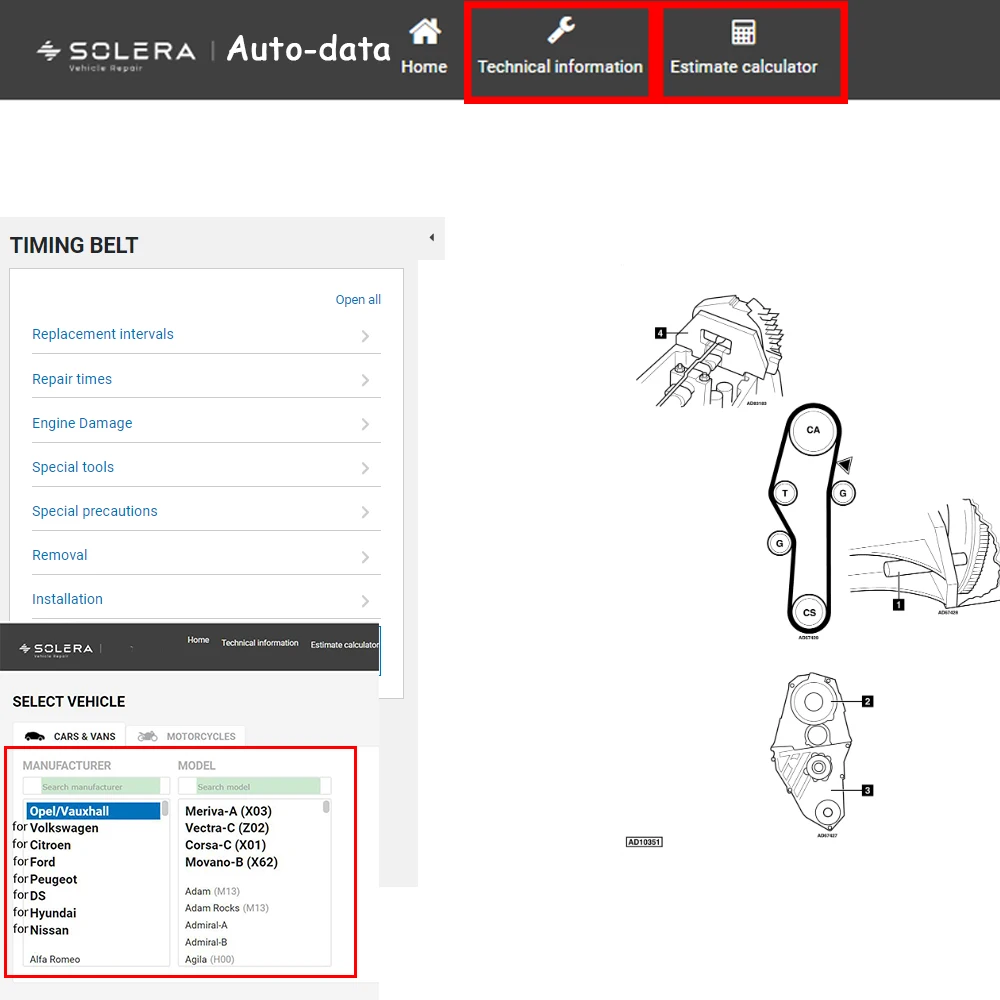Choose model Agila (H00)
This screenshot has height=1000, width=1000.
[209, 960]
